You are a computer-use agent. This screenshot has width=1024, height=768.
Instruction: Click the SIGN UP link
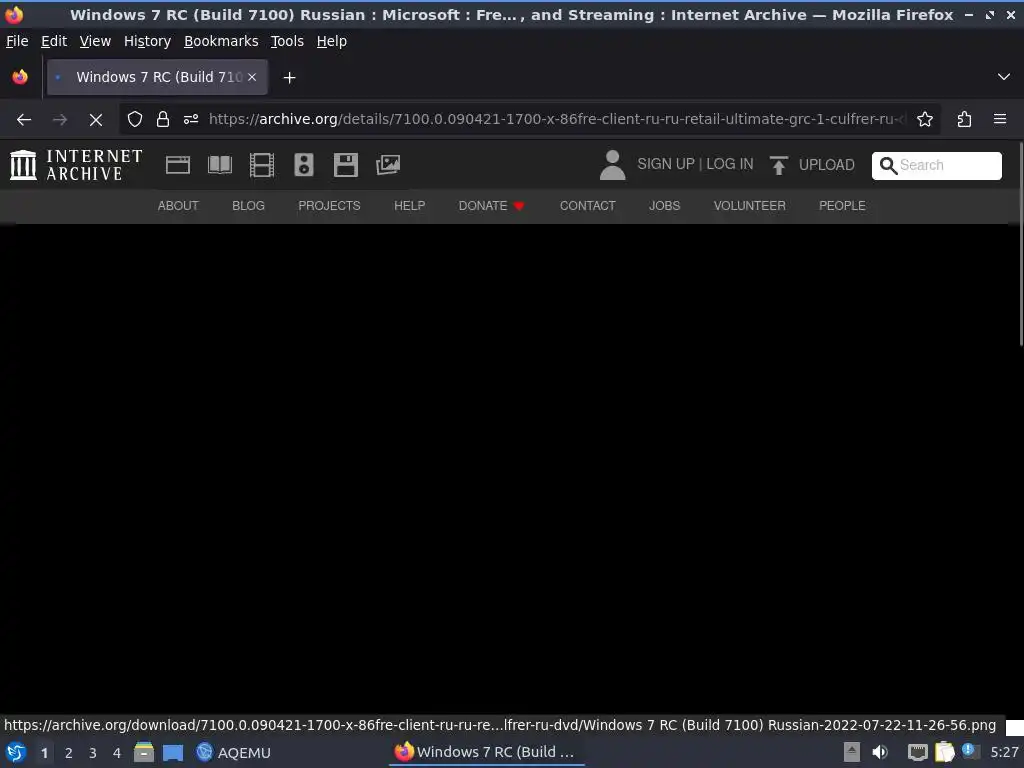[665, 164]
